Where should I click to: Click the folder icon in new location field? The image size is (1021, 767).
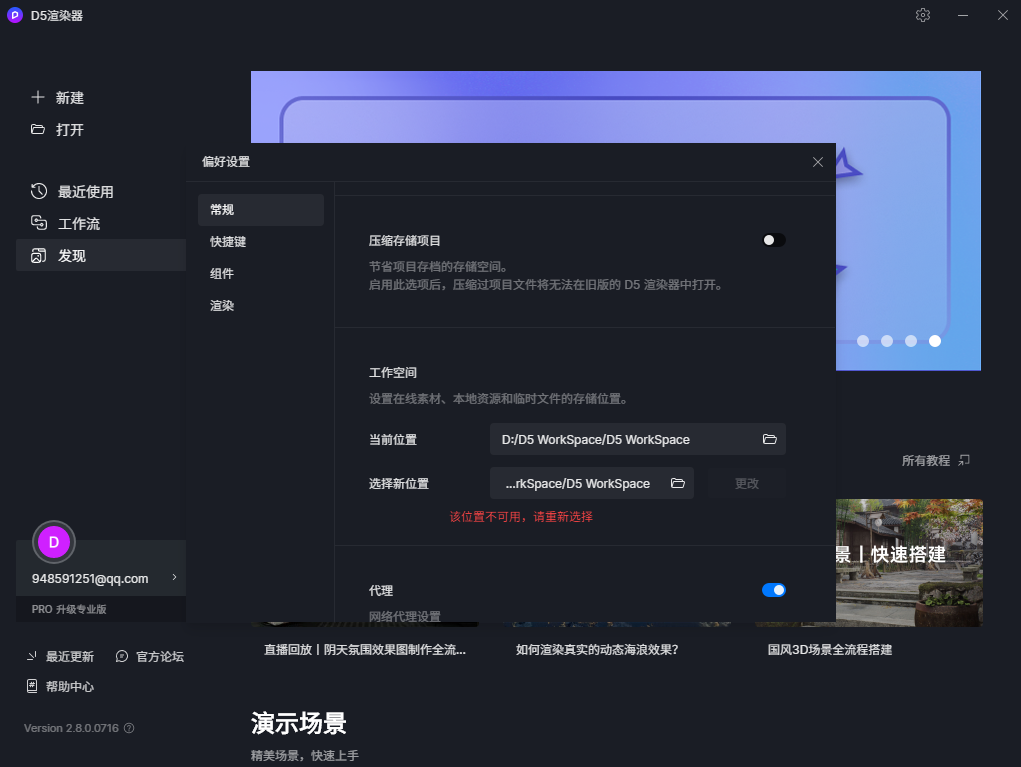pyautogui.click(x=677, y=483)
